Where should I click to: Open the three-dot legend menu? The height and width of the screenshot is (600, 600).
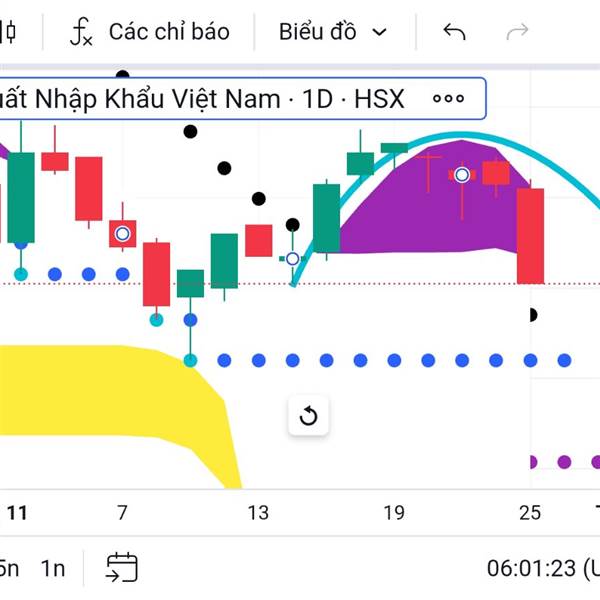[x=448, y=99]
